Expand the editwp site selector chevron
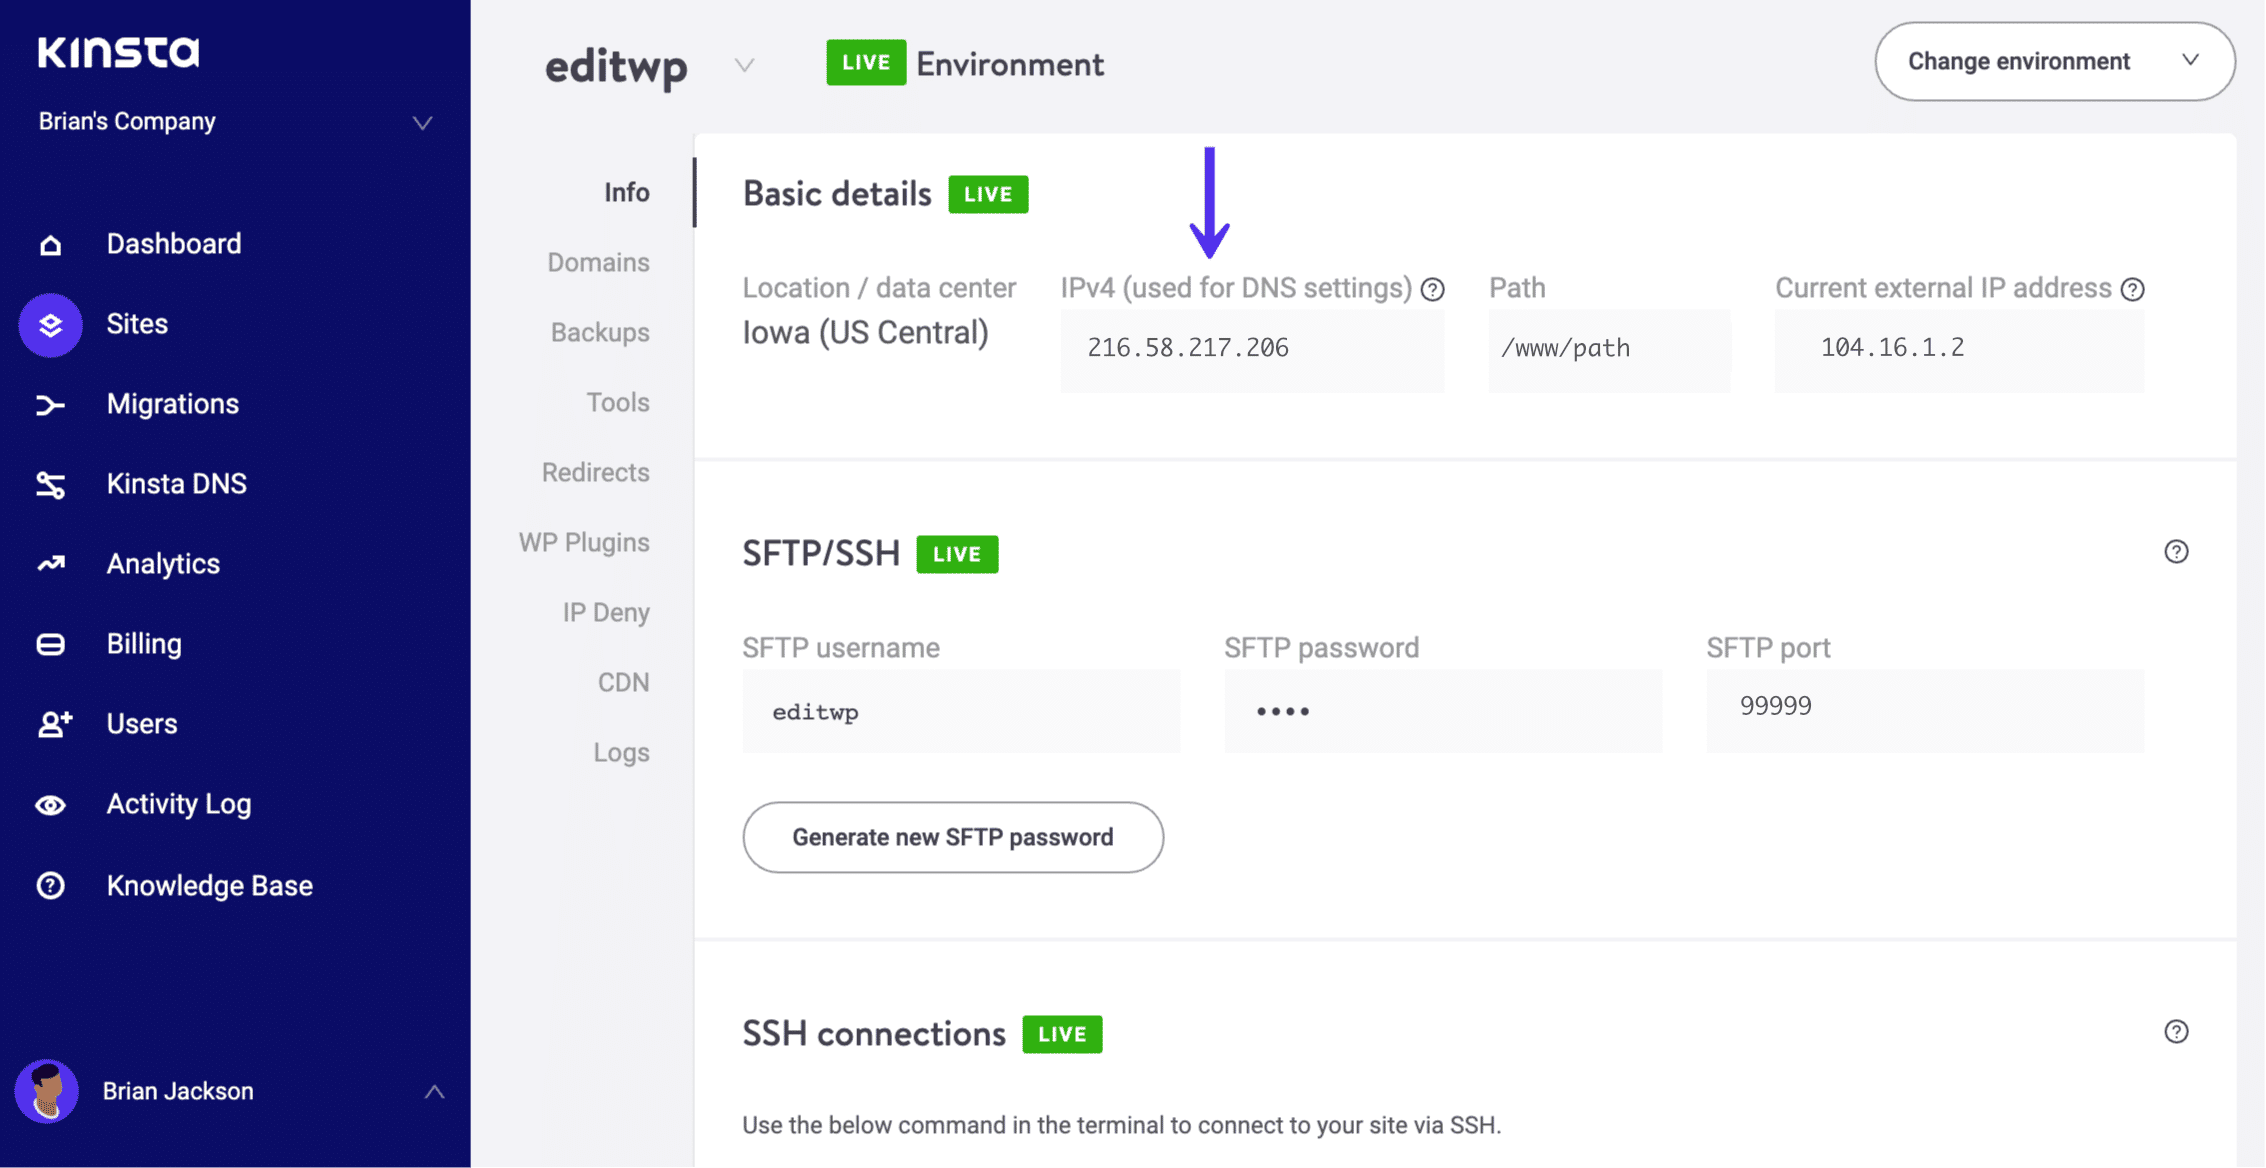The width and height of the screenshot is (2266, 1168). click(744, 66)
